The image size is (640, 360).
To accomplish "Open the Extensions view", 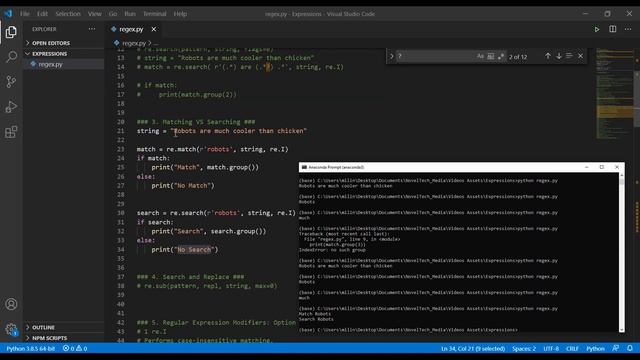I will coord(11,132).
